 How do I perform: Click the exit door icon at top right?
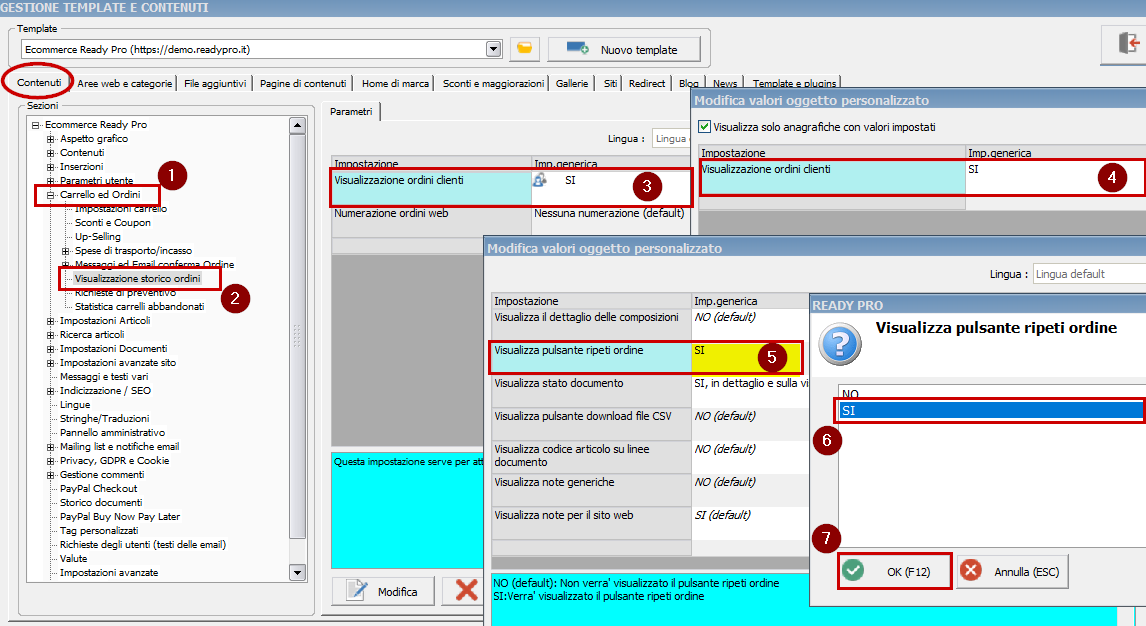pyautogui.click(x=1130, y=42)
